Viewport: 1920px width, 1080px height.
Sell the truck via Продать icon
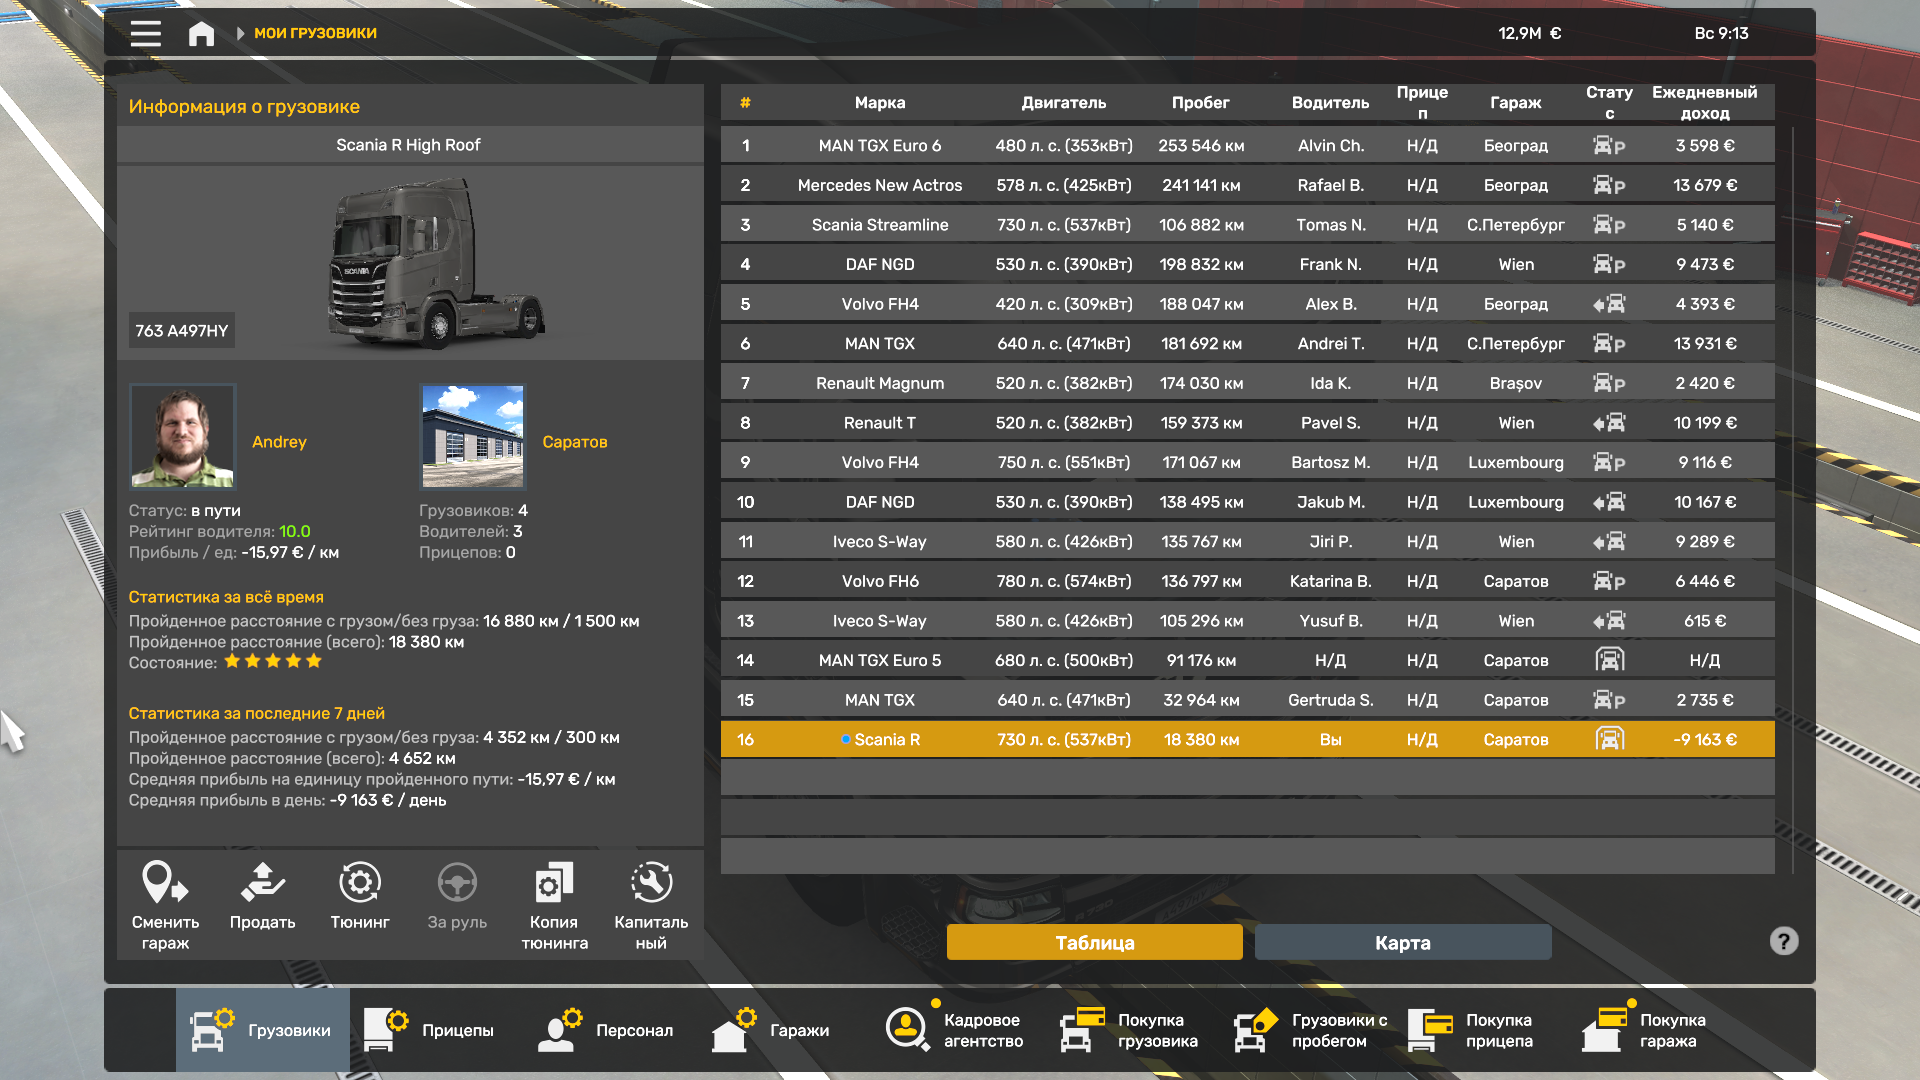[x=262, y=882]
